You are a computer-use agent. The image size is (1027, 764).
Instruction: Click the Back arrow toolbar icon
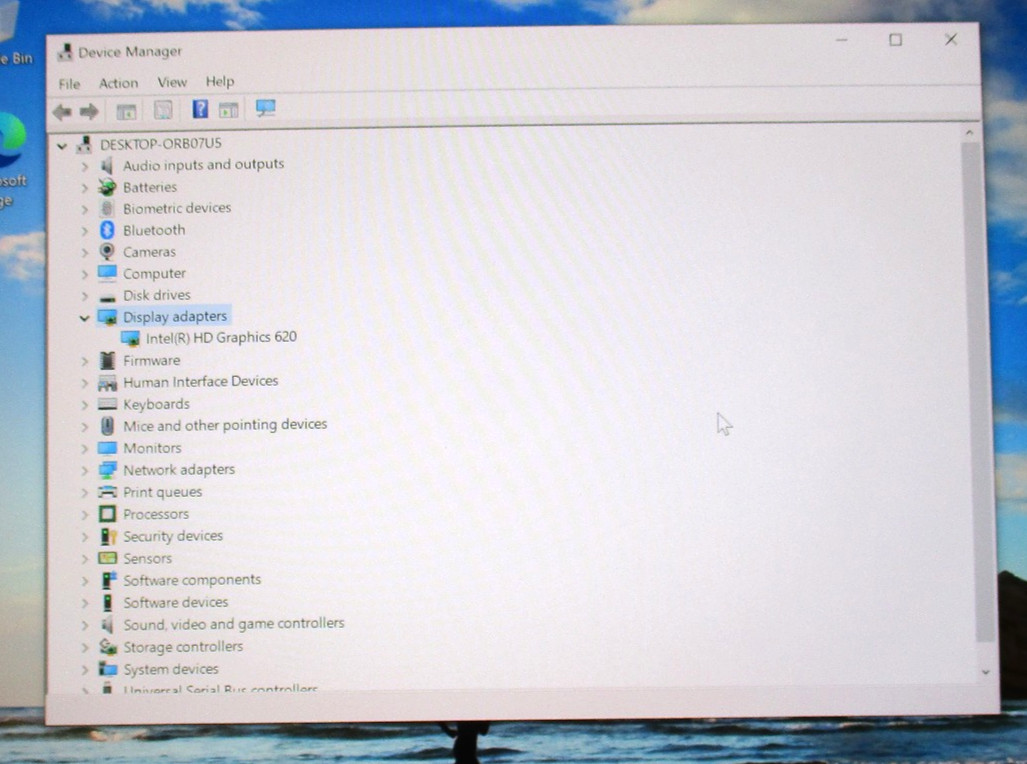click(x=62, y=112)
